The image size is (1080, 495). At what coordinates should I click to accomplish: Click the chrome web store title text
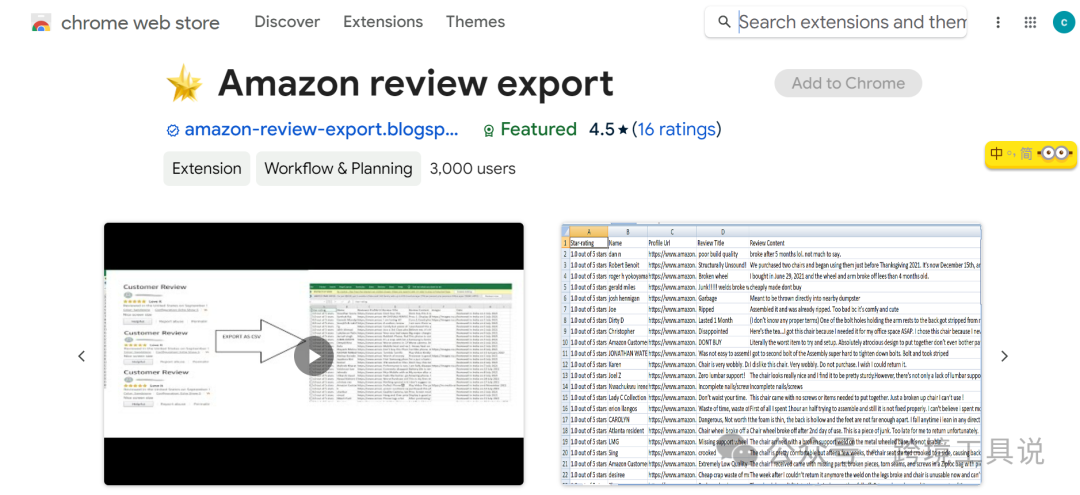(140, 23)
